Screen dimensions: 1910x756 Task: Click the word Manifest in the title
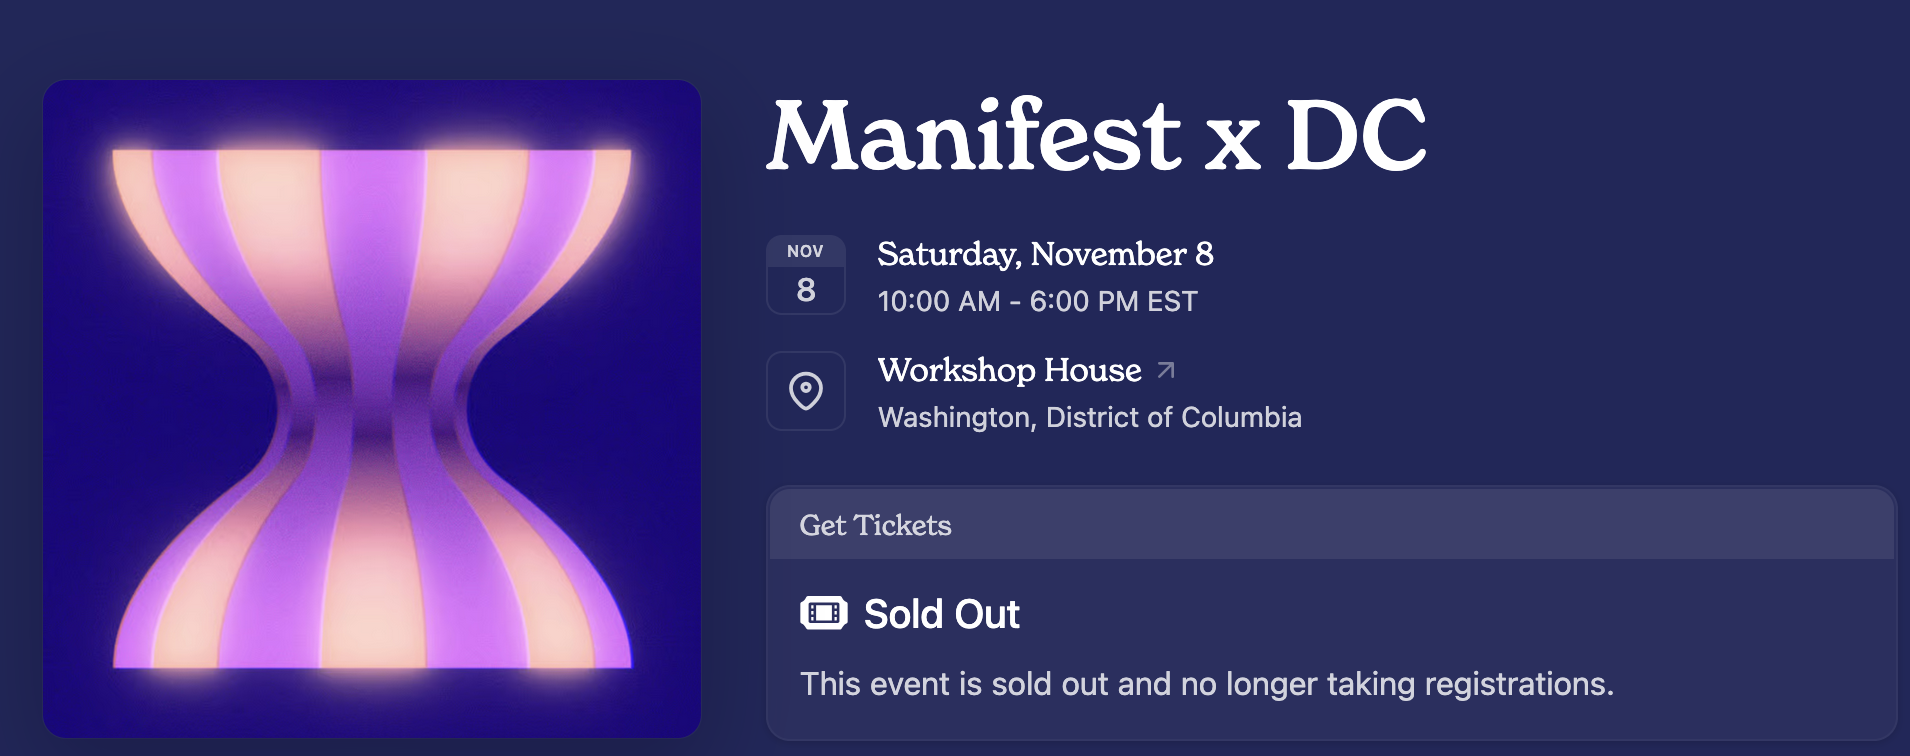(x=975, y=135)
